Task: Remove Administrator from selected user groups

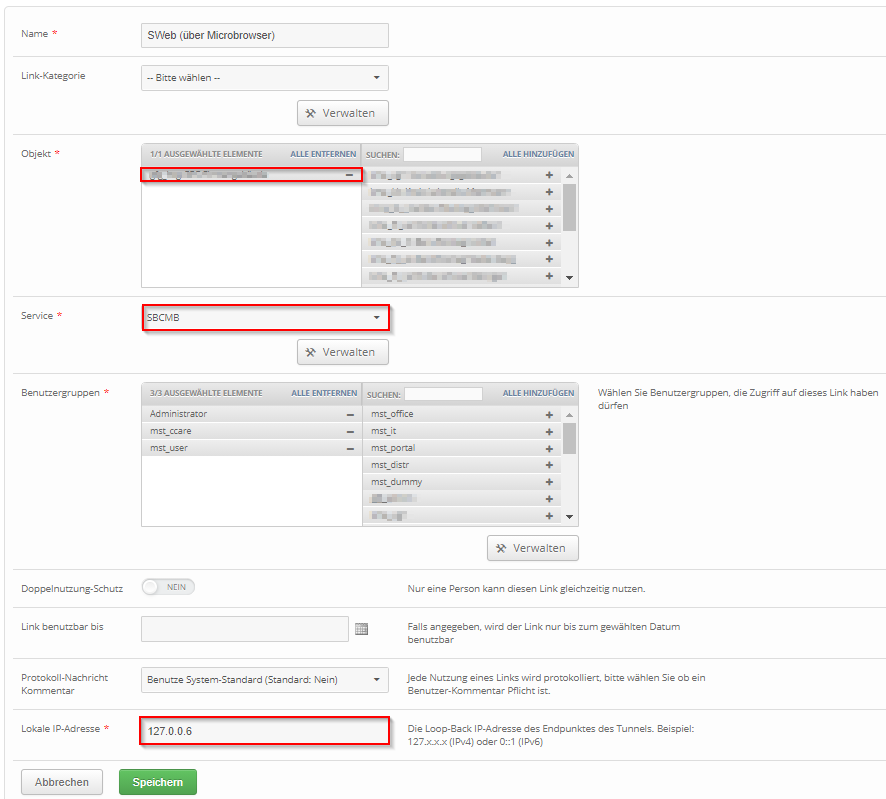Action: point(350,414)
